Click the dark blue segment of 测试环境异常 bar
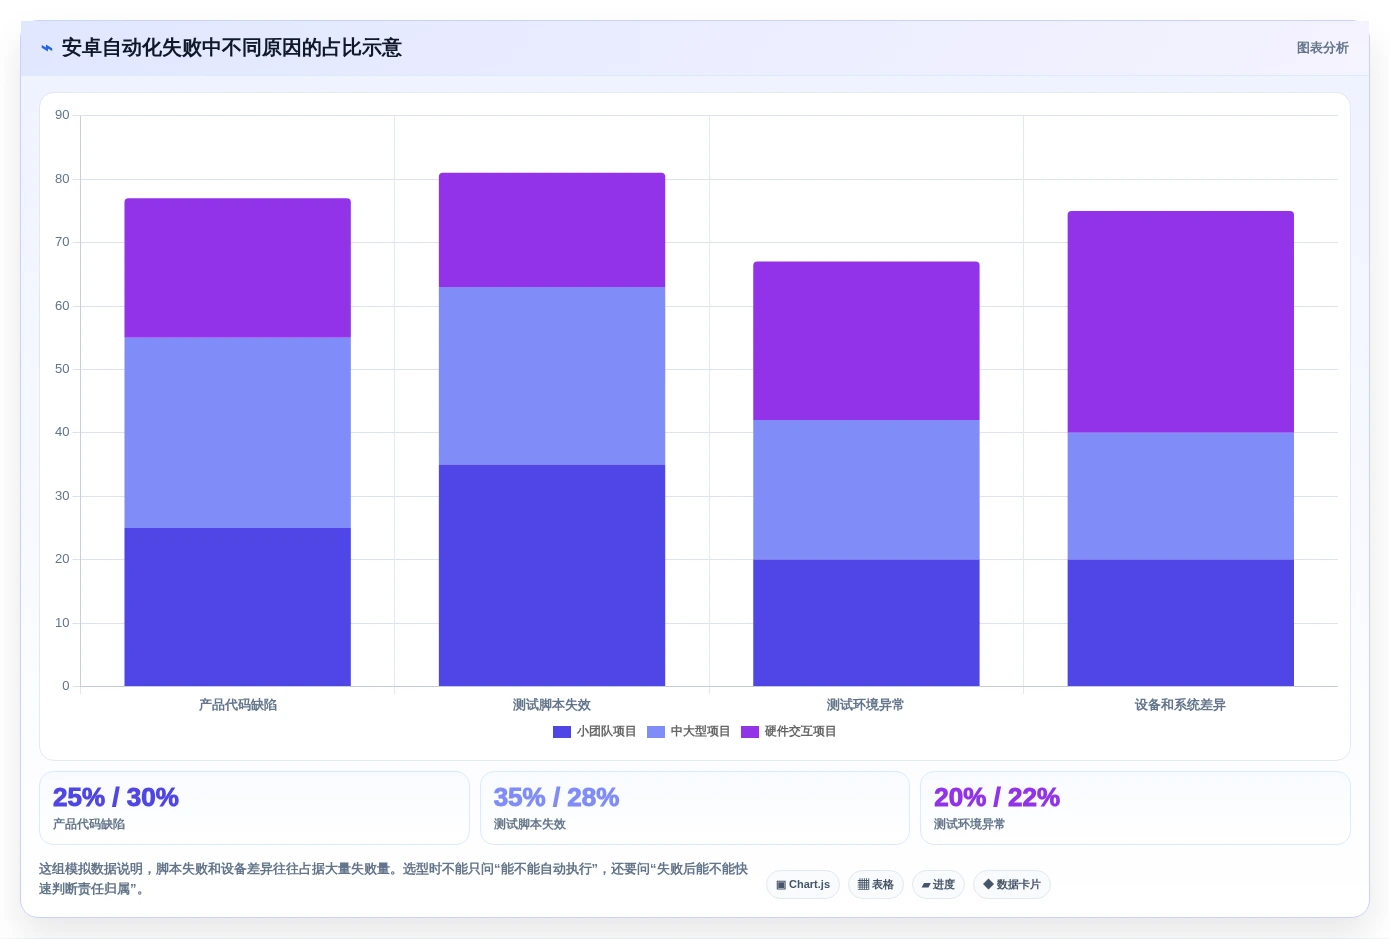The image size is (1390, 939). point(866,623)
